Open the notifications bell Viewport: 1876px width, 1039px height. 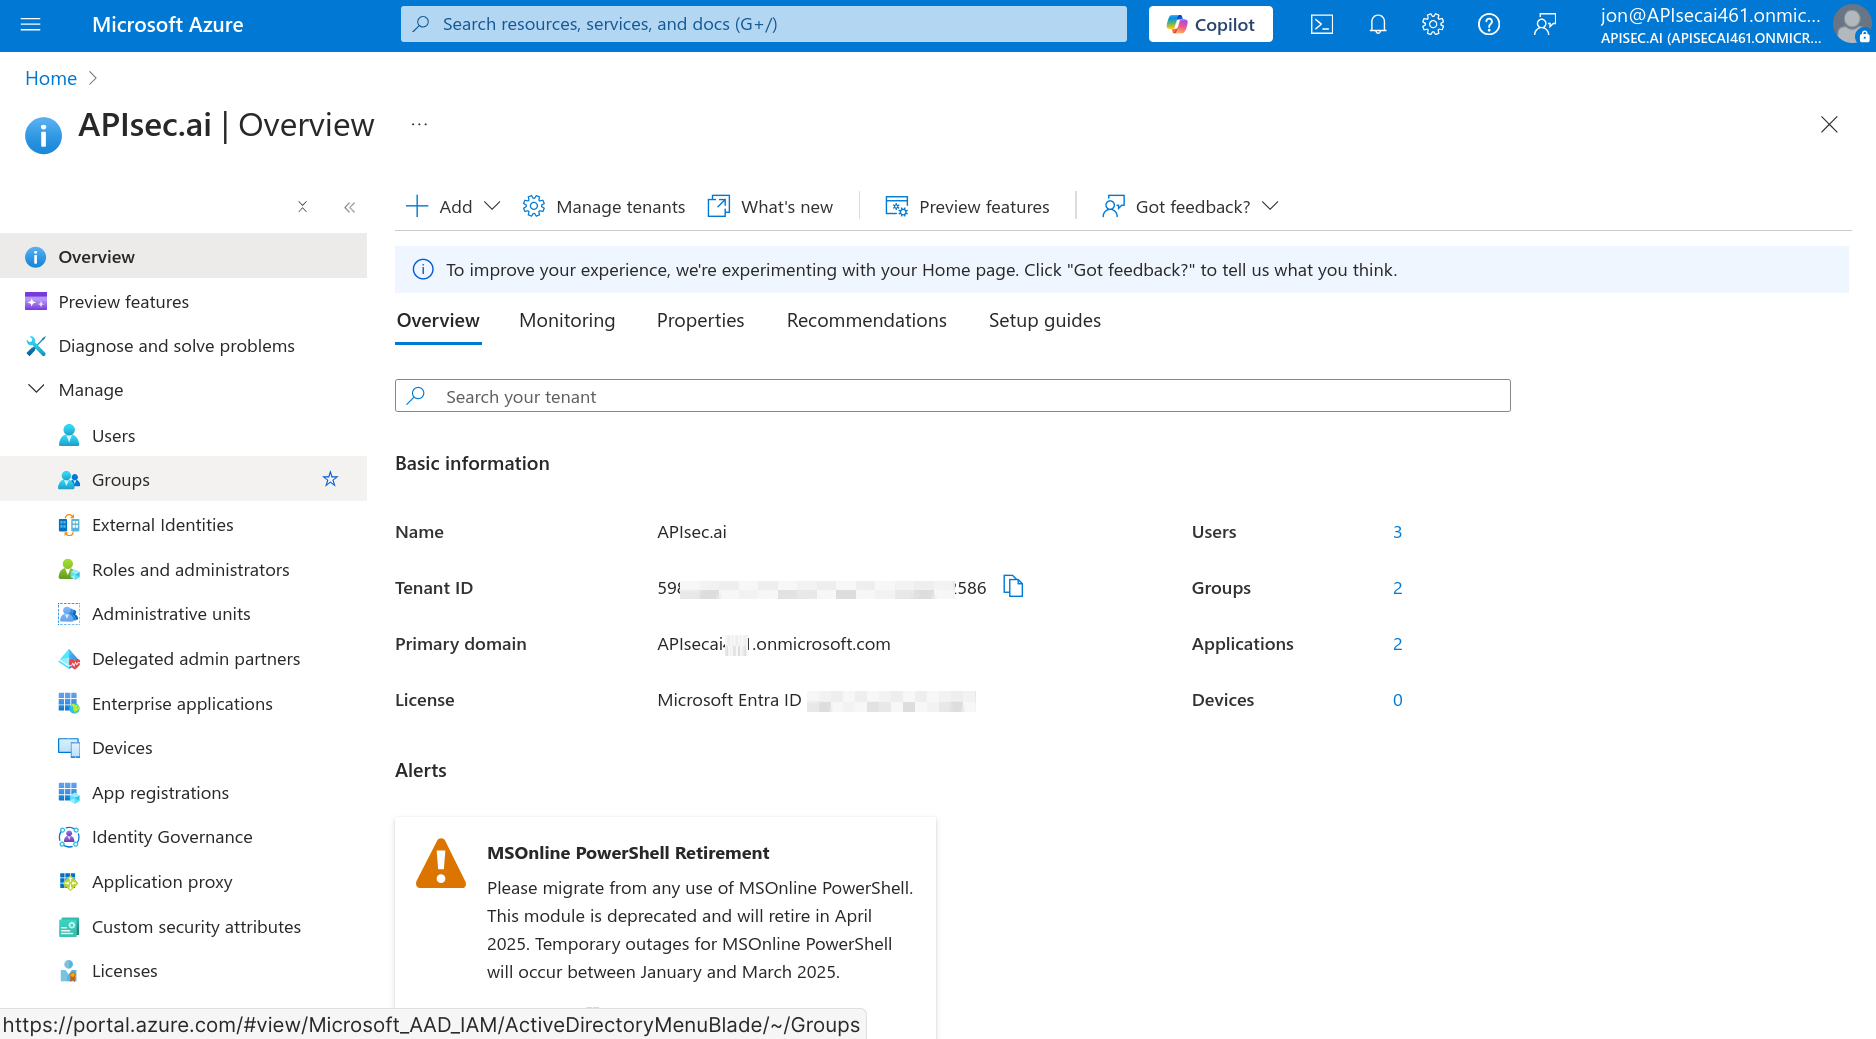click(x=1377, y=25)
